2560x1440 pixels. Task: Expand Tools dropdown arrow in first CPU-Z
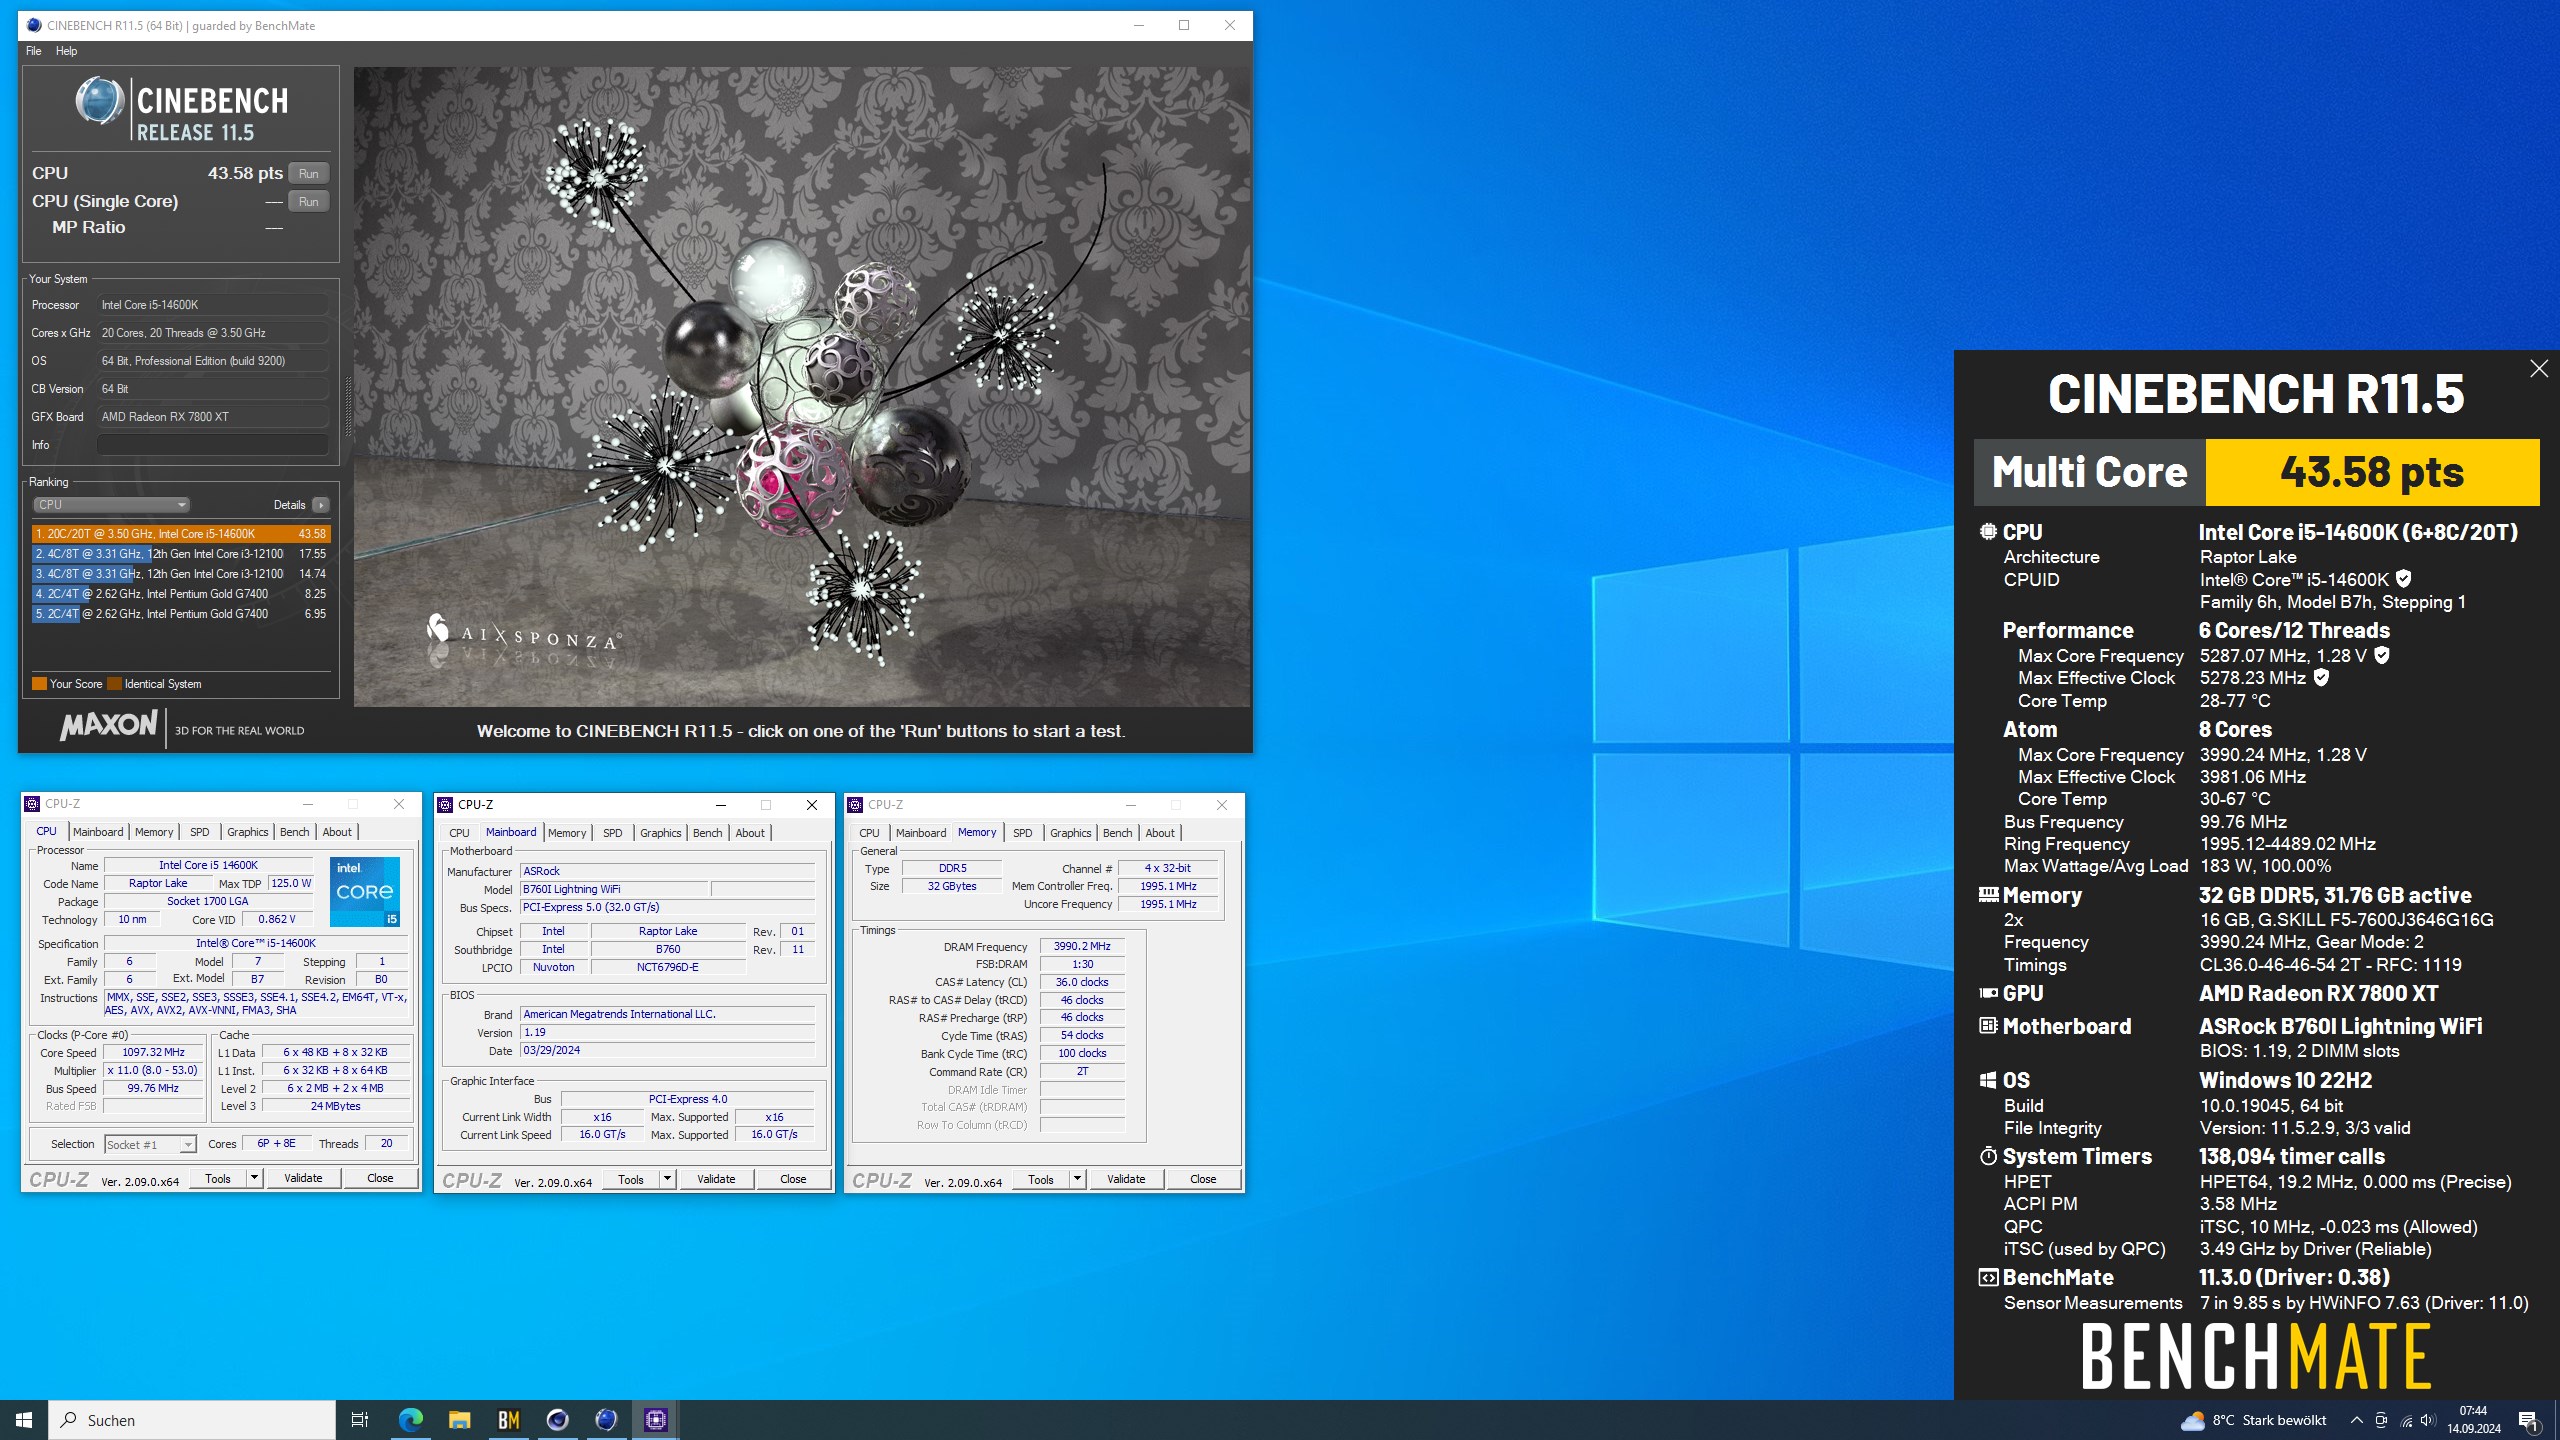[254, 1178]
